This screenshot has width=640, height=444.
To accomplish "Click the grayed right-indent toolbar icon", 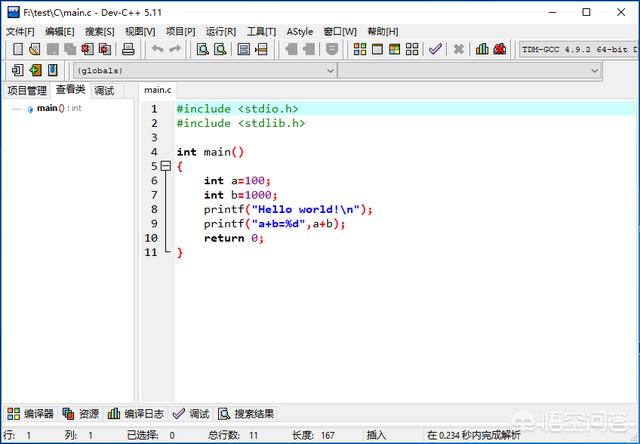I will 309,49.
